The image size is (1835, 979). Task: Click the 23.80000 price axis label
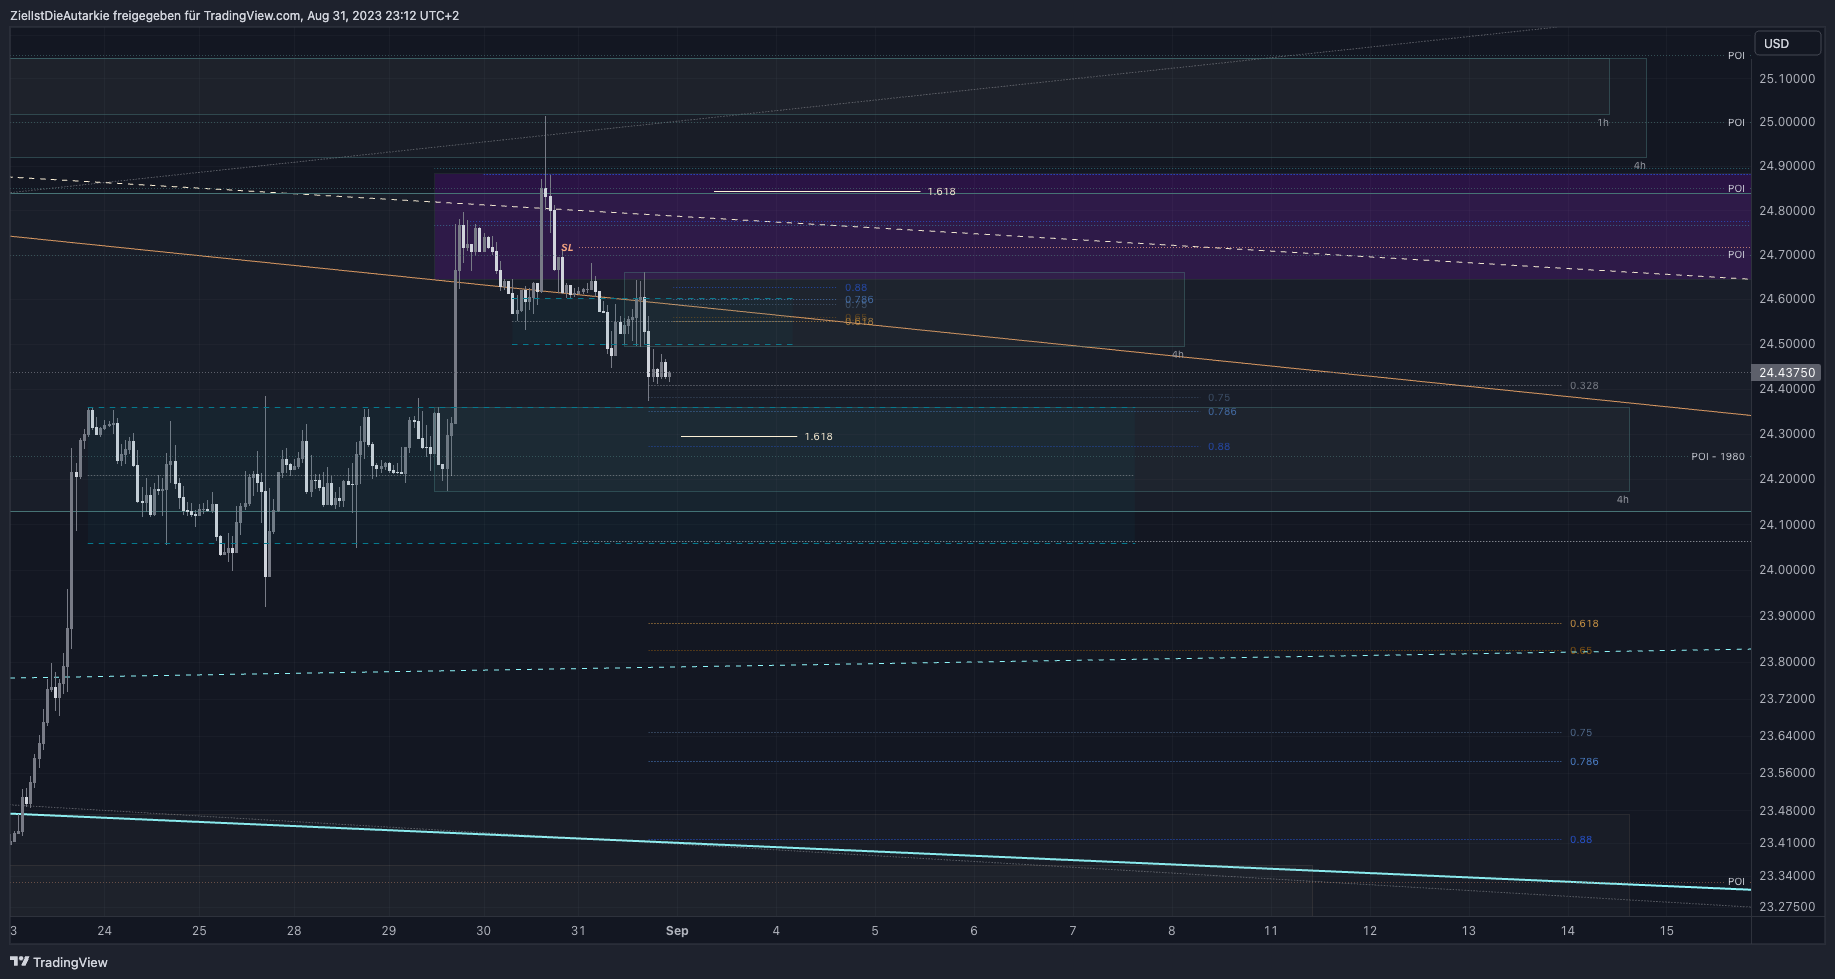[x=1787, y=661]
